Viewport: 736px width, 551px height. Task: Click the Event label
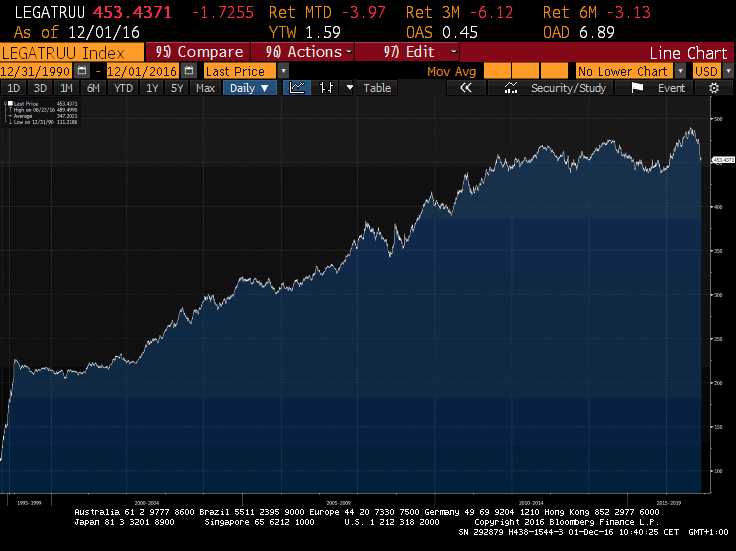coord(671,88)
